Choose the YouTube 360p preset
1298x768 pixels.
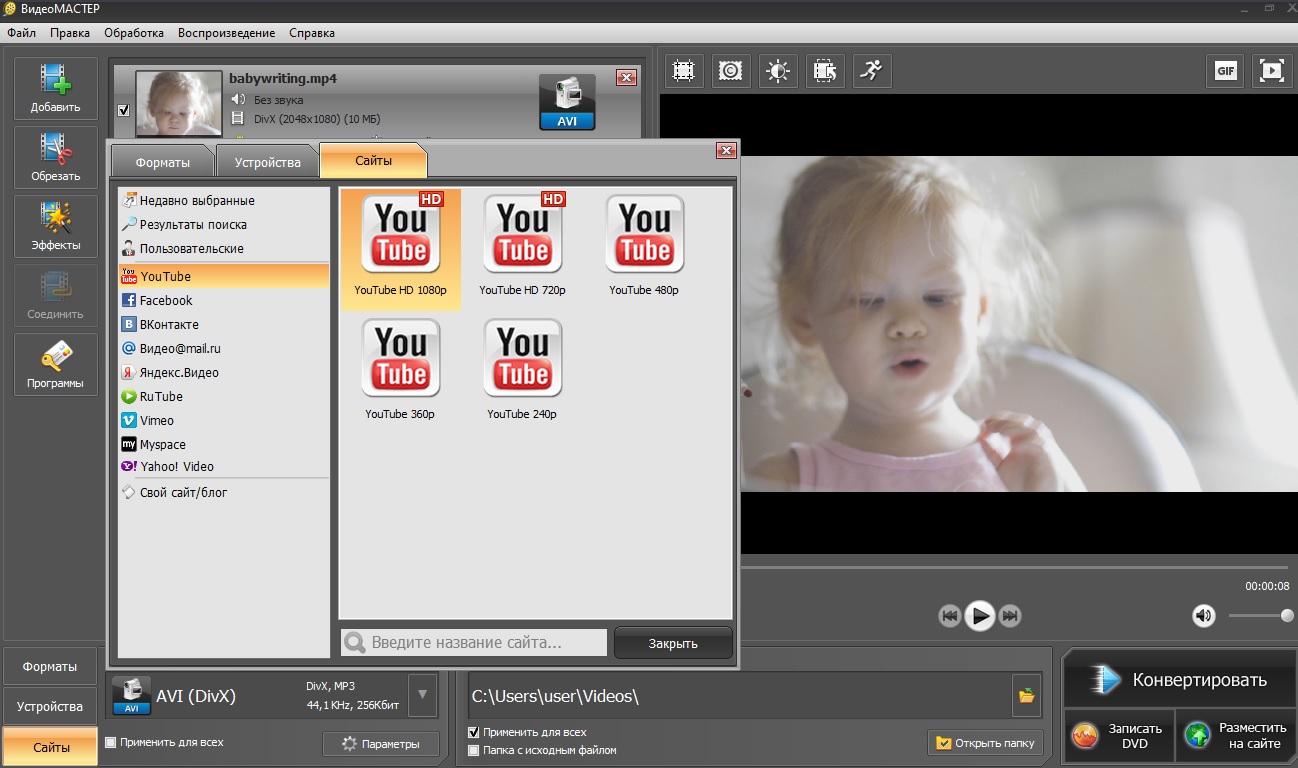(401, 371)
